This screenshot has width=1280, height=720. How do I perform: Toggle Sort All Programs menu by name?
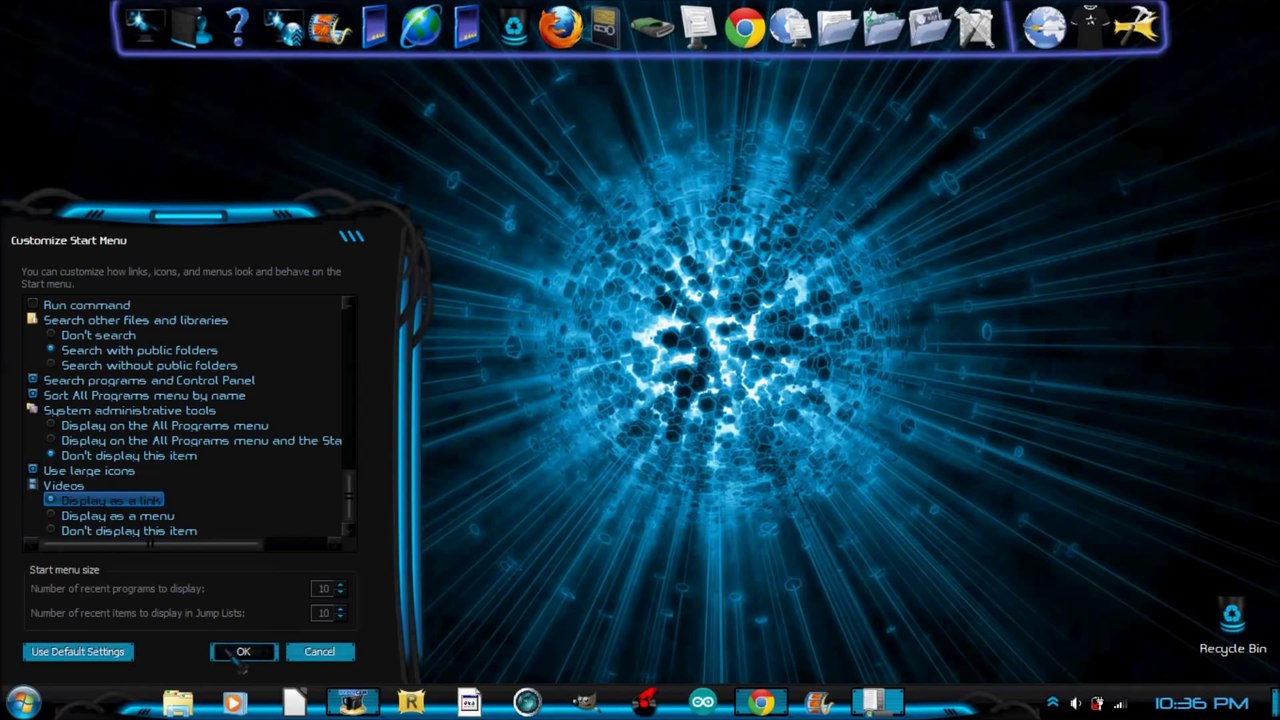[33, 395]
